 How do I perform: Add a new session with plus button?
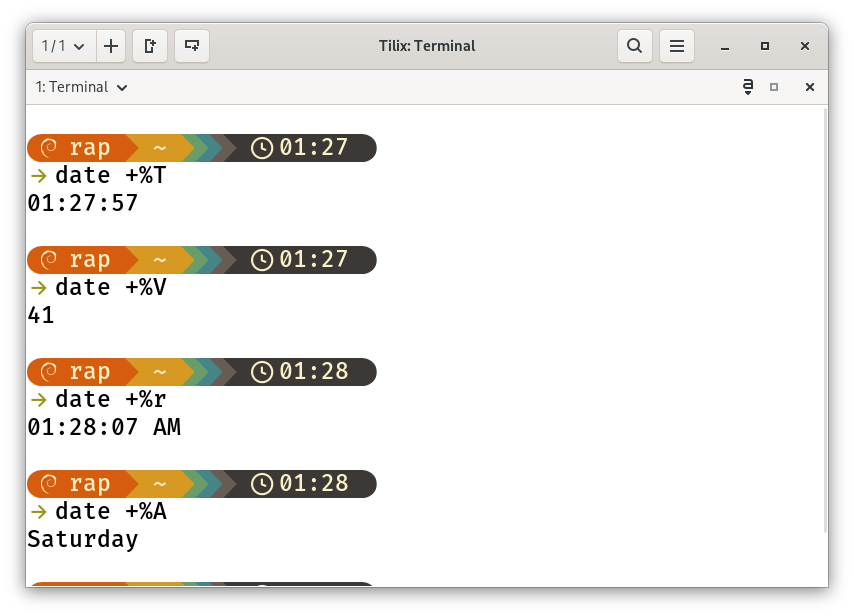(x=111, y=46)
